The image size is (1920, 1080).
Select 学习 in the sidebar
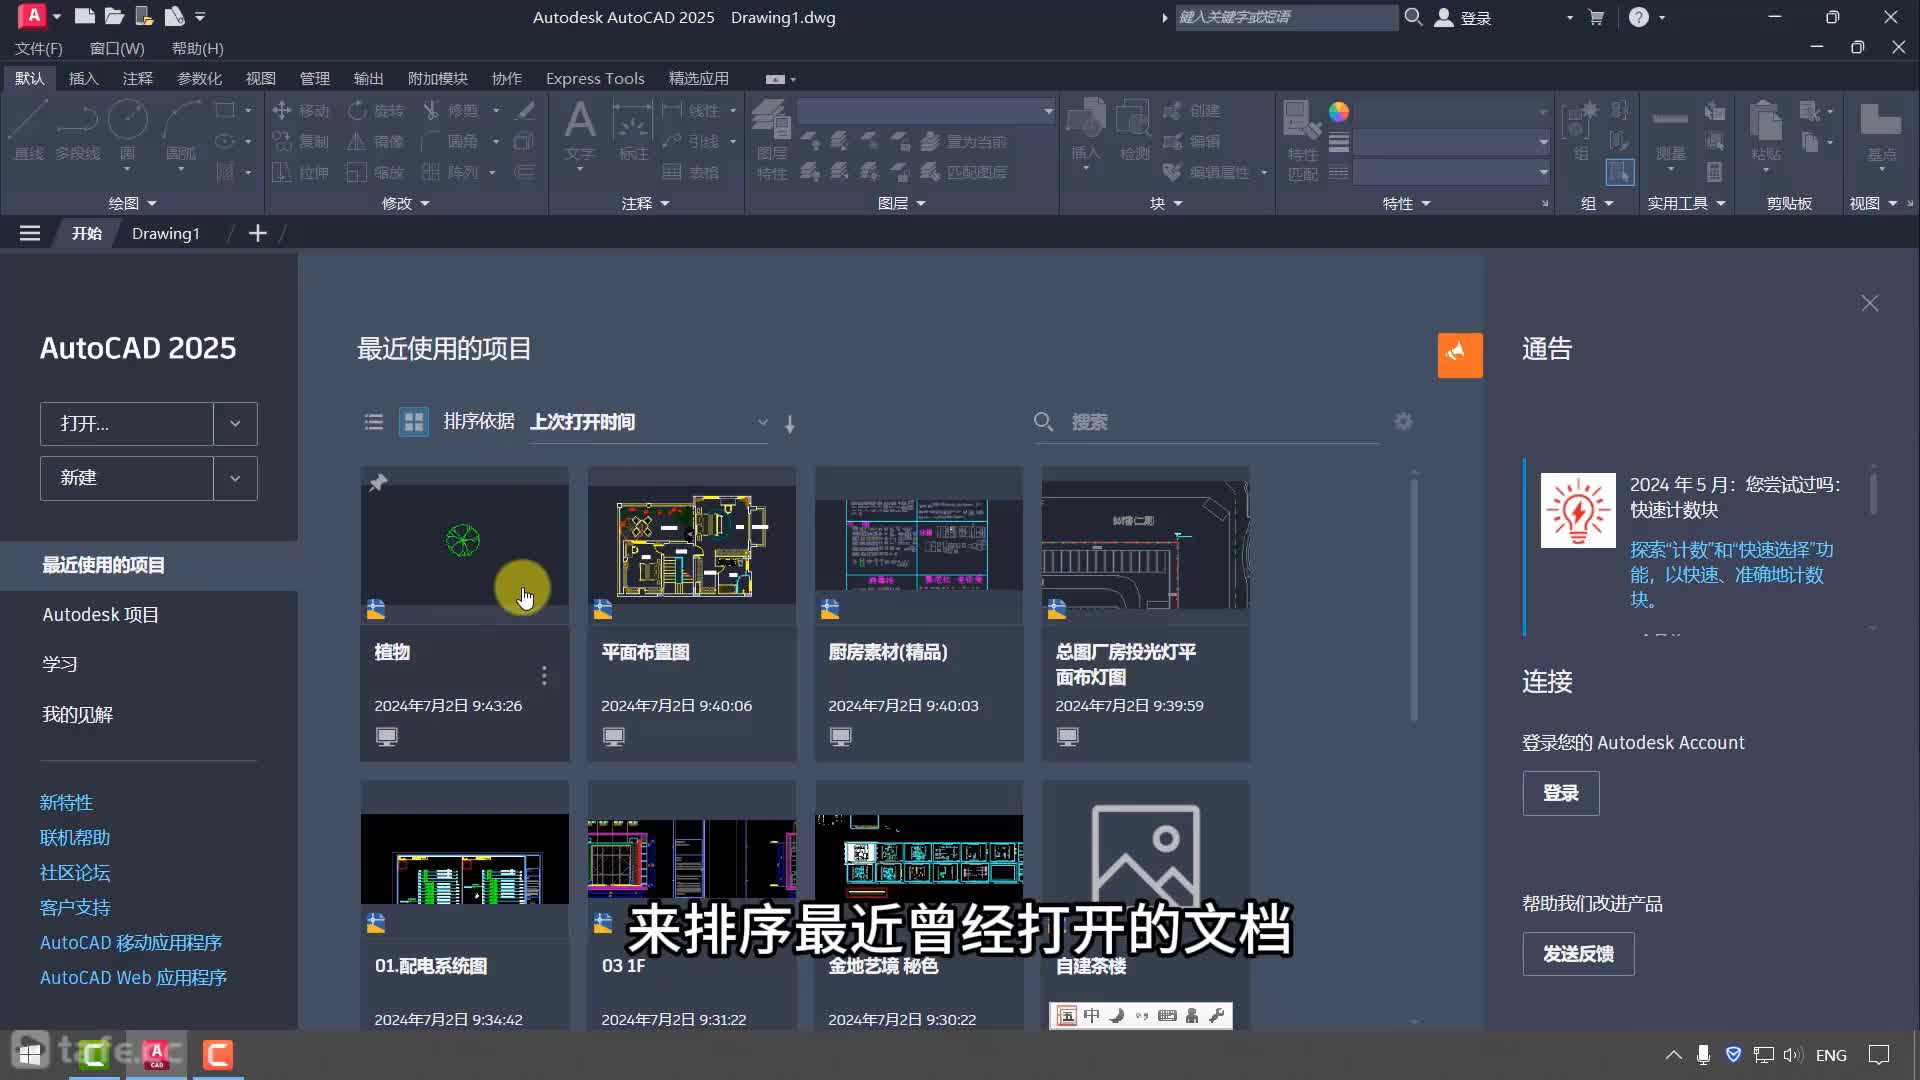pyautogui.click(x=59, y=664)
